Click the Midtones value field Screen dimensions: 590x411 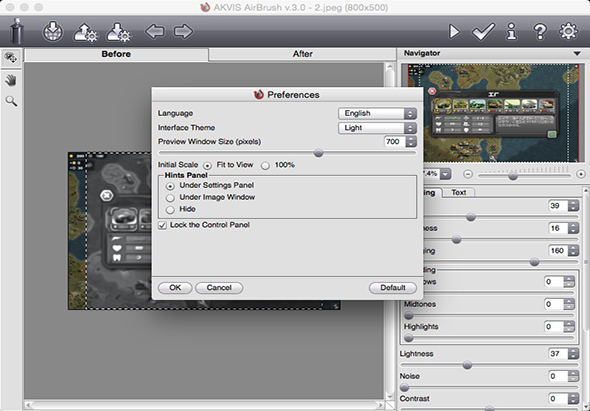[x=554, y=304]
